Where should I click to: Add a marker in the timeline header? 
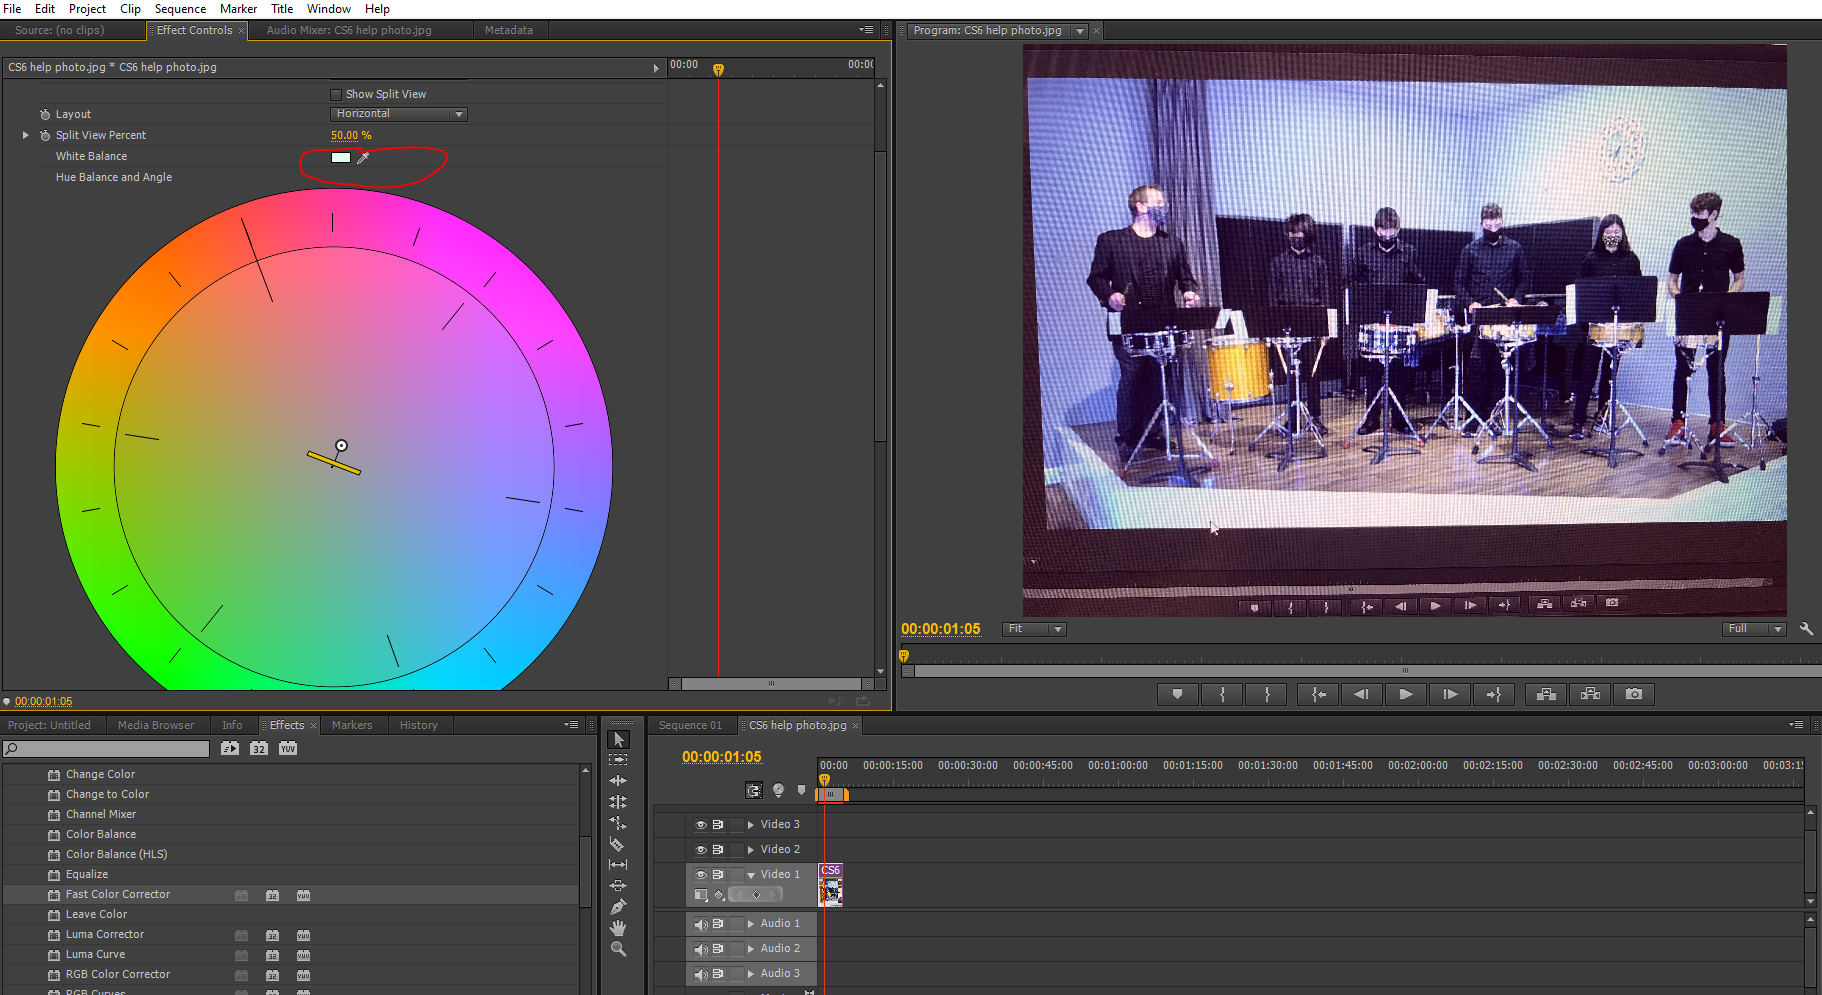[801, 790]
